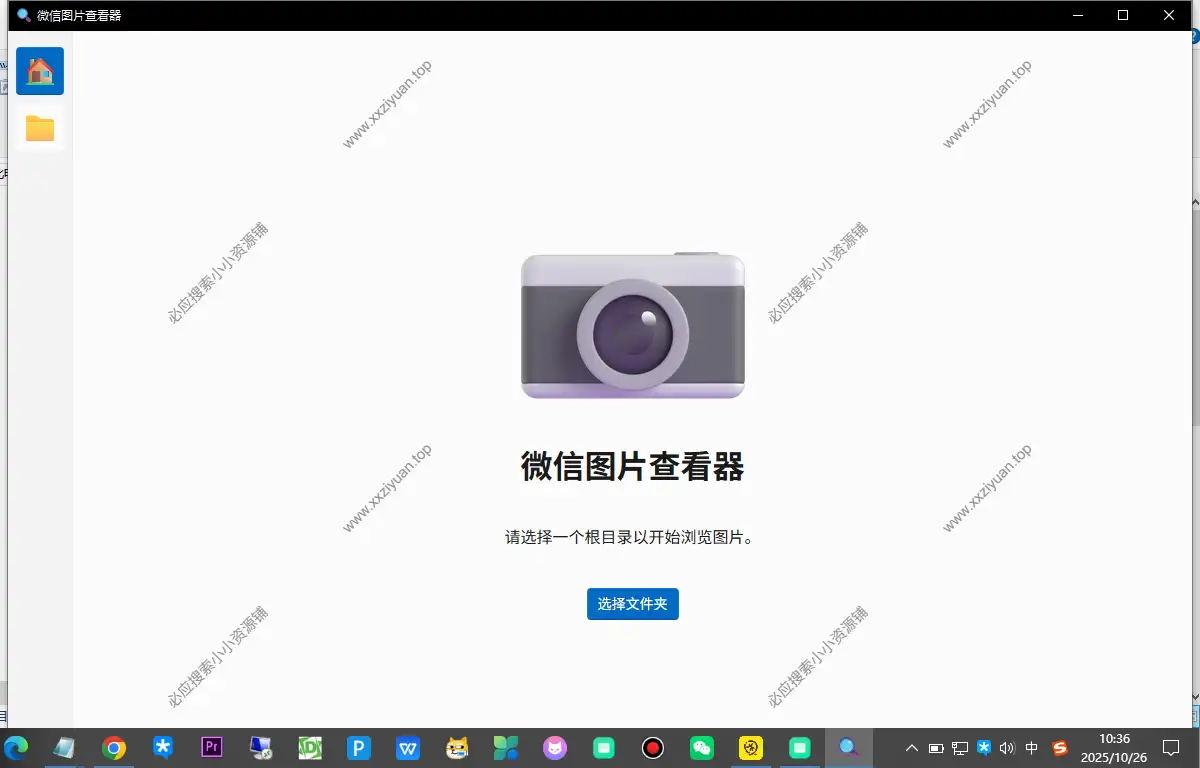Click the volume speaker tray icon
The height and width of the screenshot is (768, 1200).
pos(1007,748)
